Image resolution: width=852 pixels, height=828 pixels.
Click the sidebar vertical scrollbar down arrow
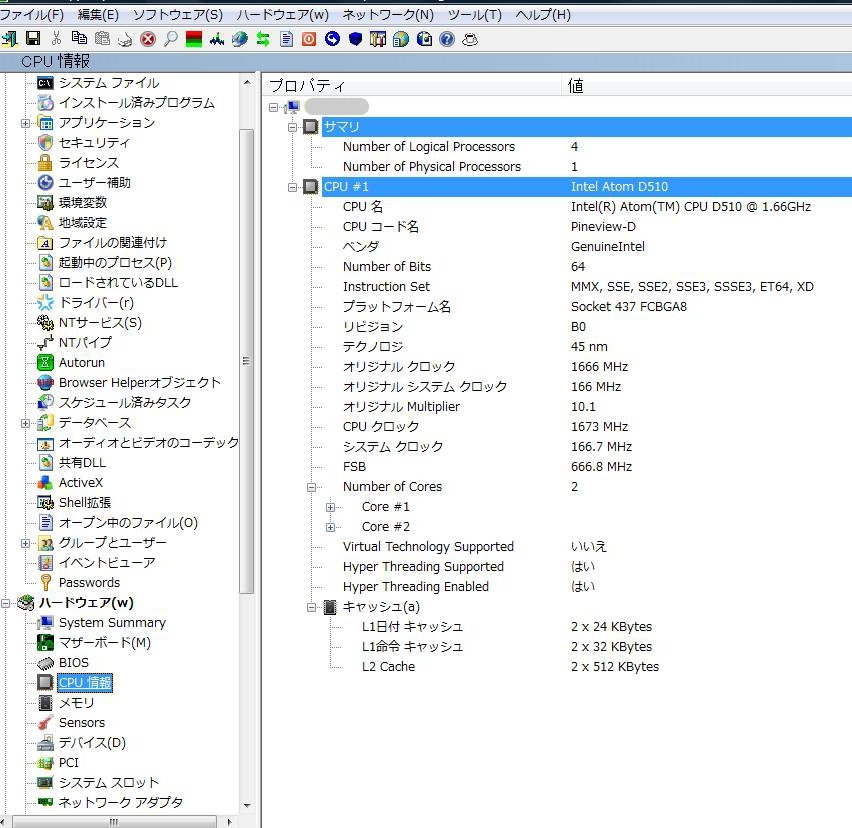247,803
